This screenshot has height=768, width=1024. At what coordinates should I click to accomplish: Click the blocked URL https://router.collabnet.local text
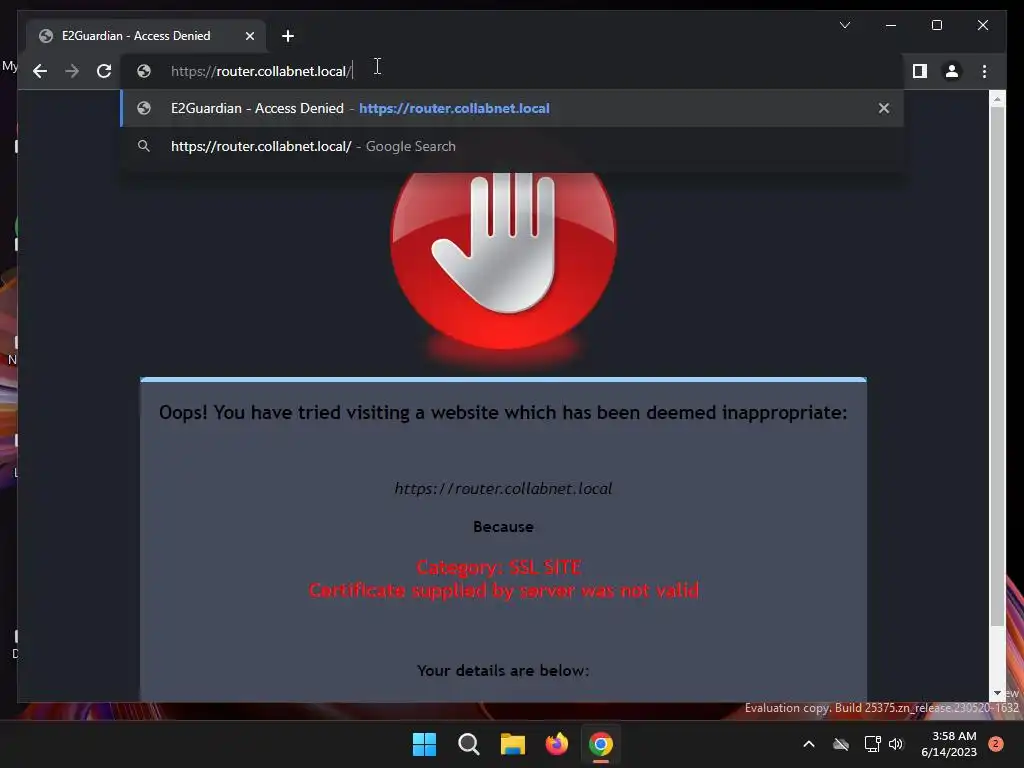click(503, 488)
